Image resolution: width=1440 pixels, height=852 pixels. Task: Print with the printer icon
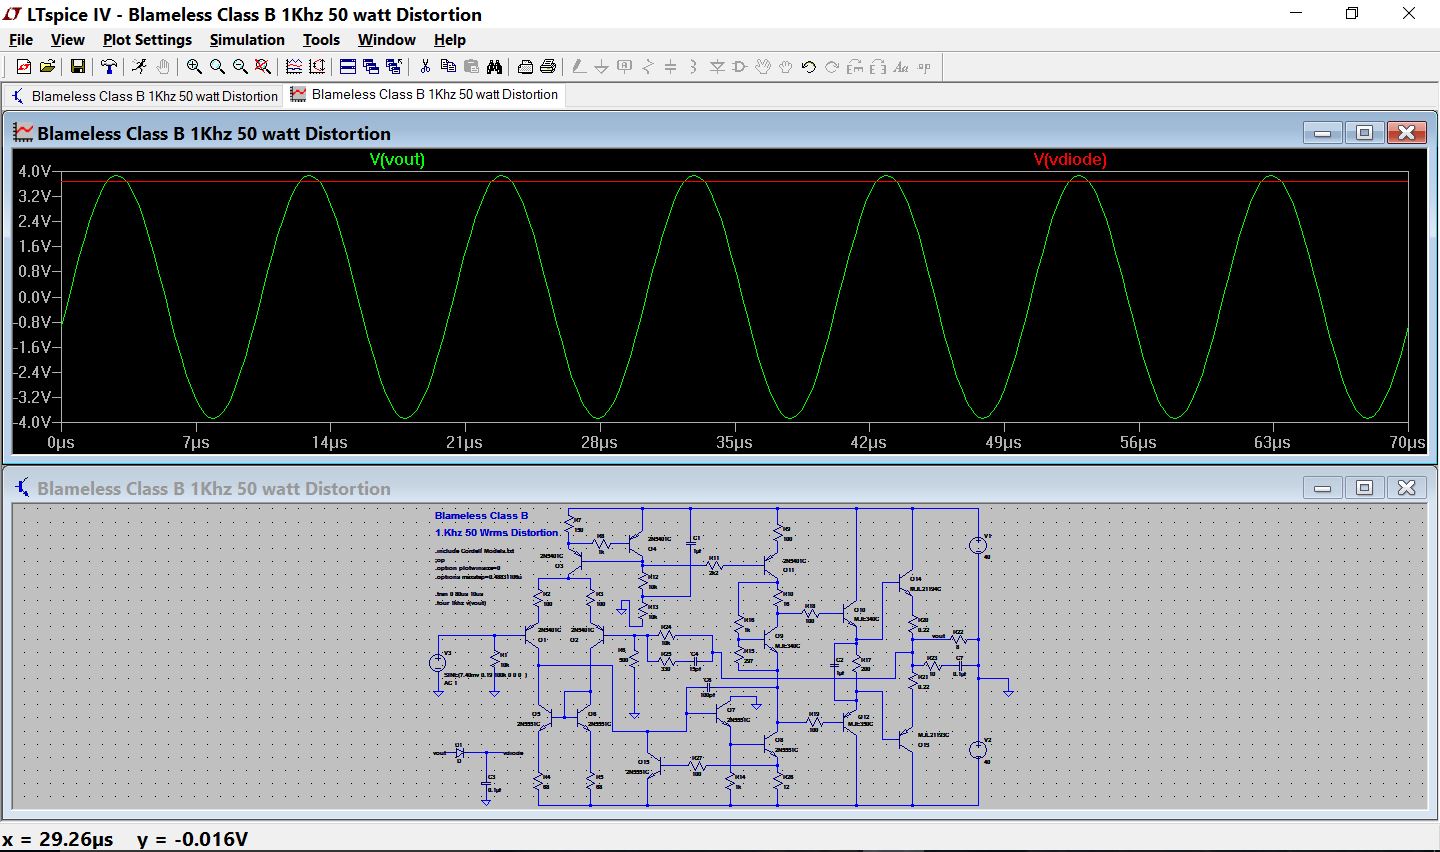(548, 67)
